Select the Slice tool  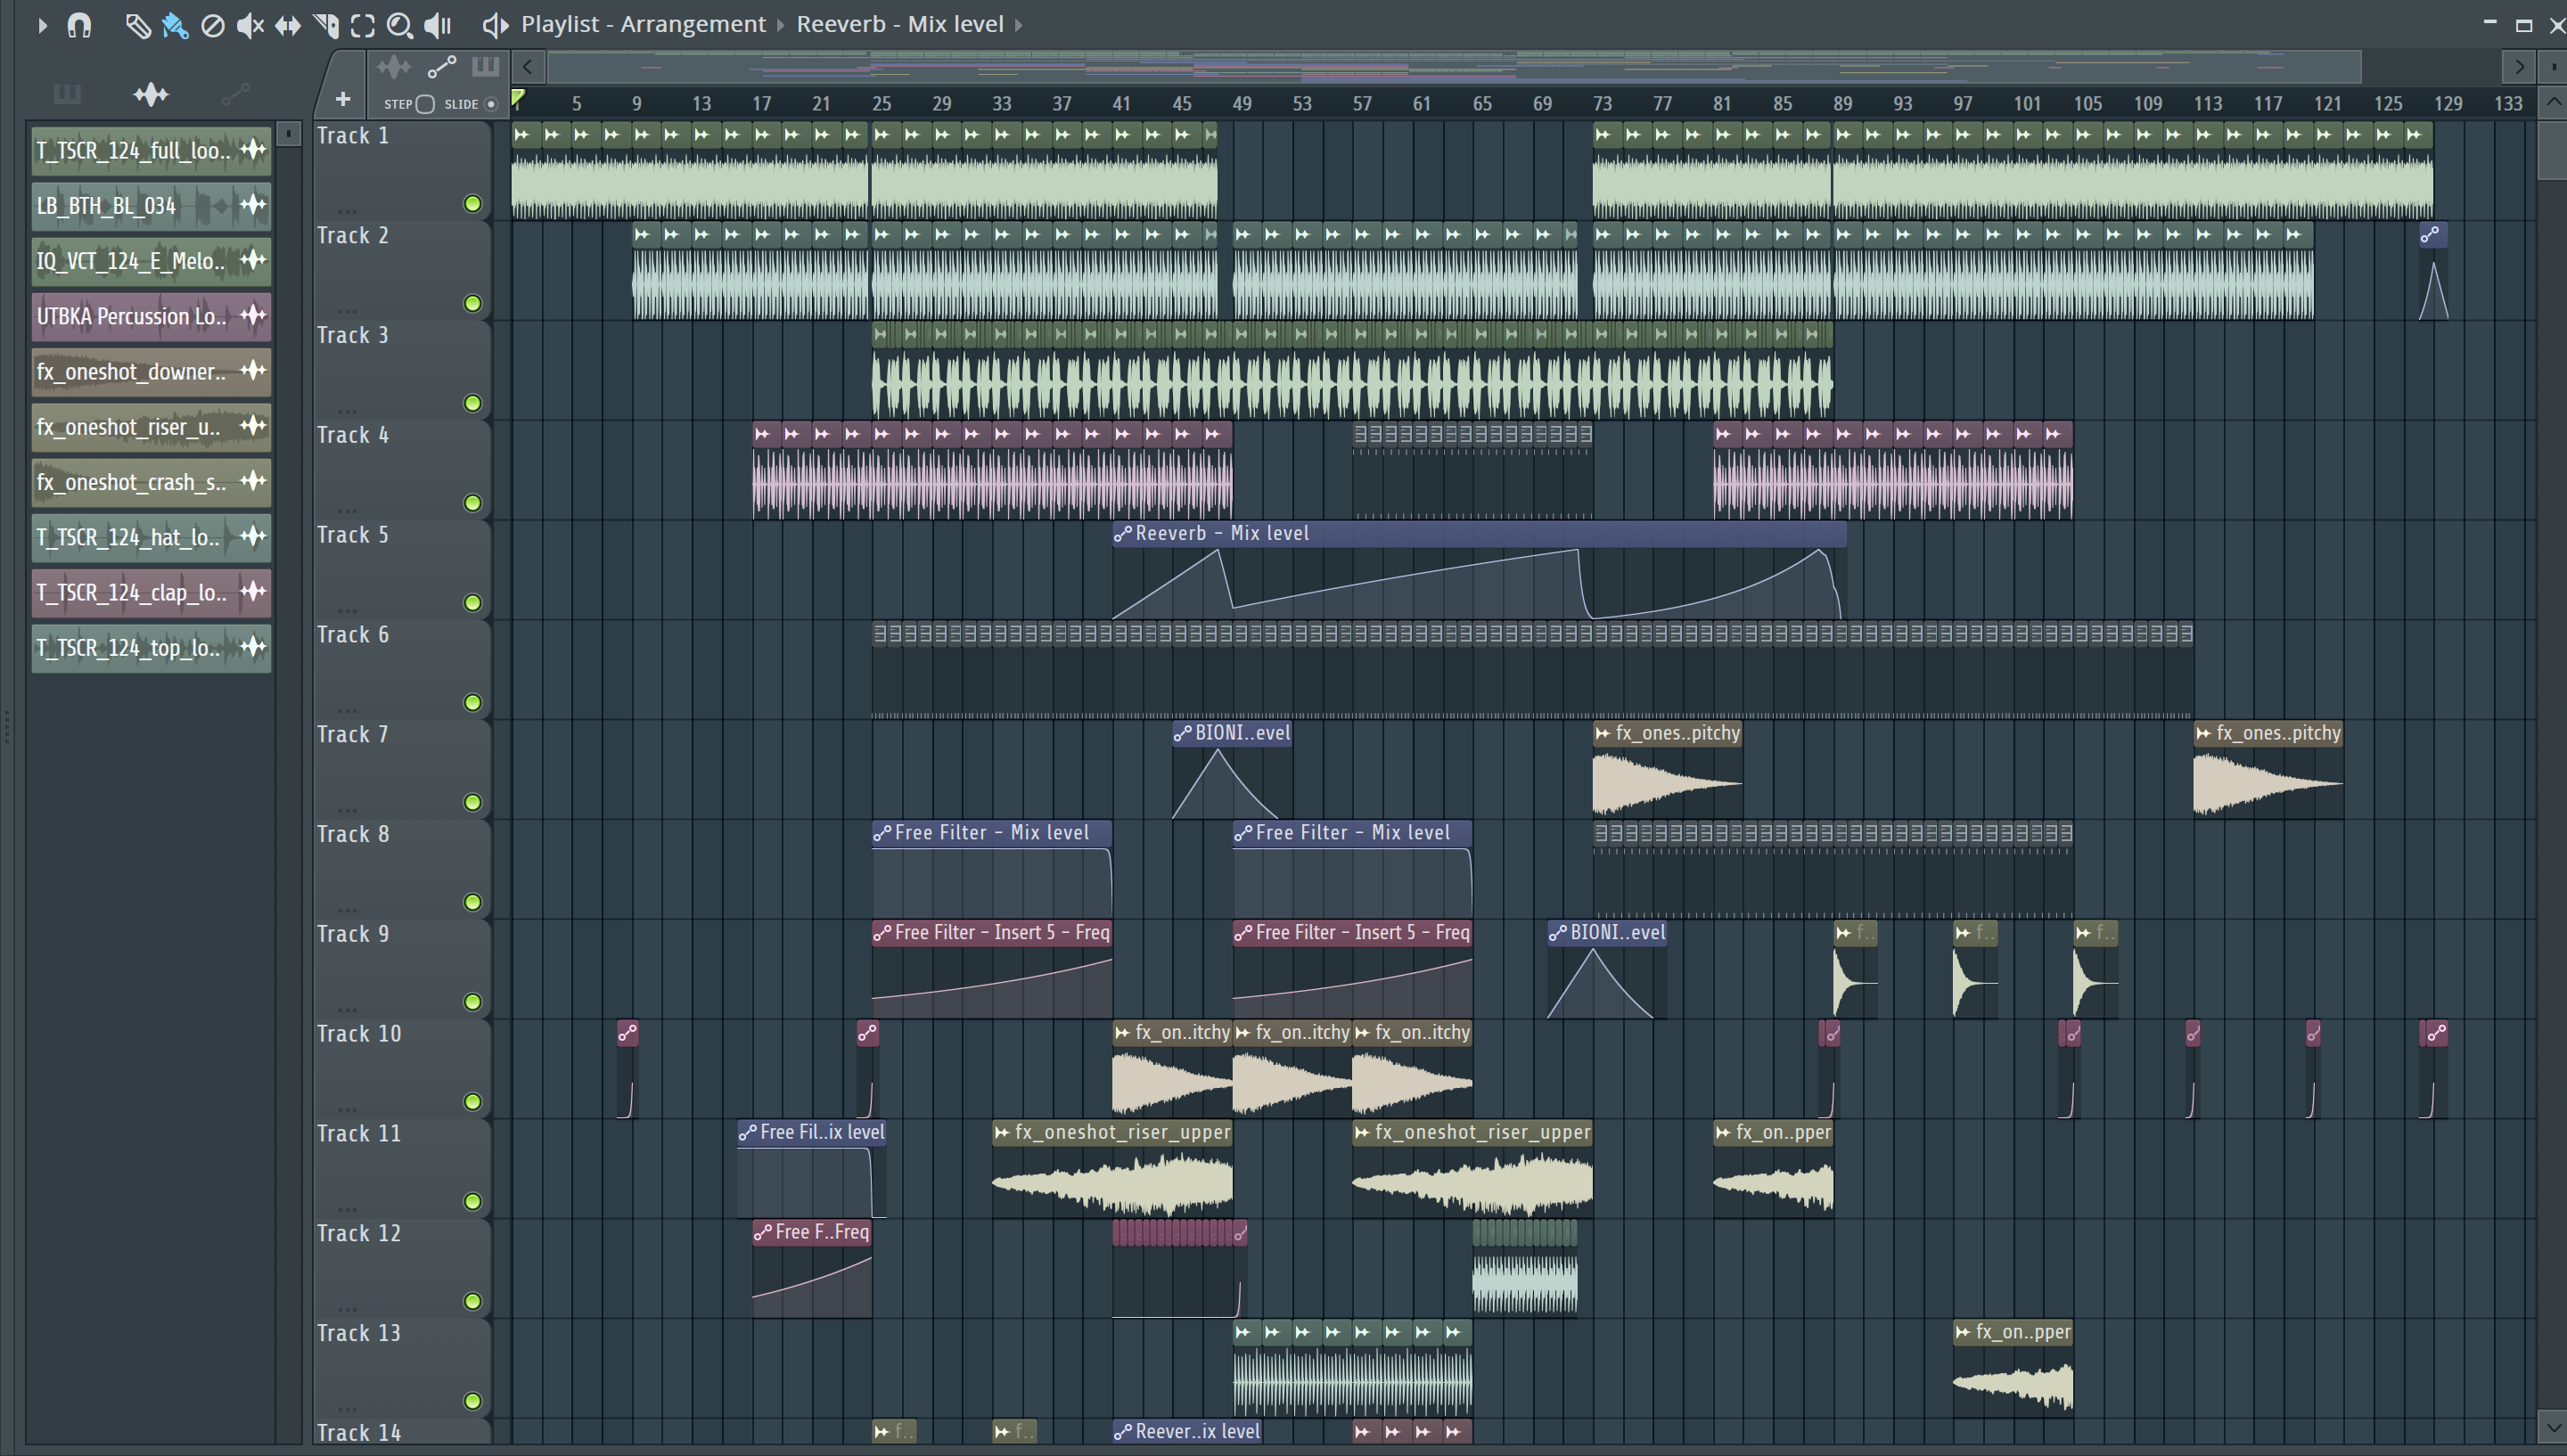[325, 25]
